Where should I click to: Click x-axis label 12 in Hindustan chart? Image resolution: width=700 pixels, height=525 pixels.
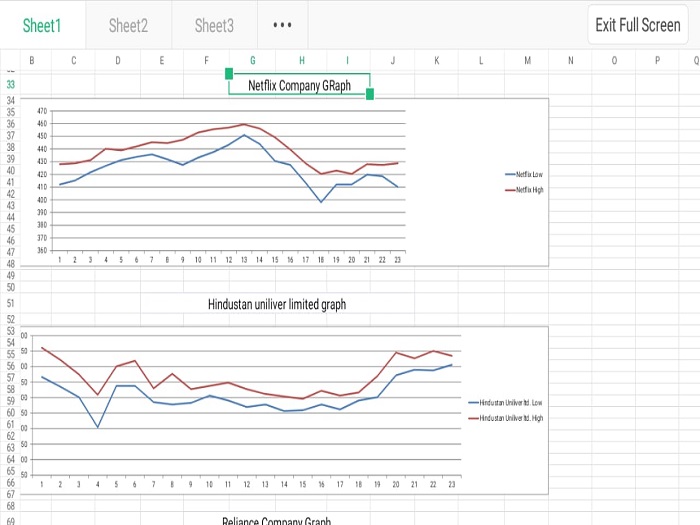pos(246,484)
